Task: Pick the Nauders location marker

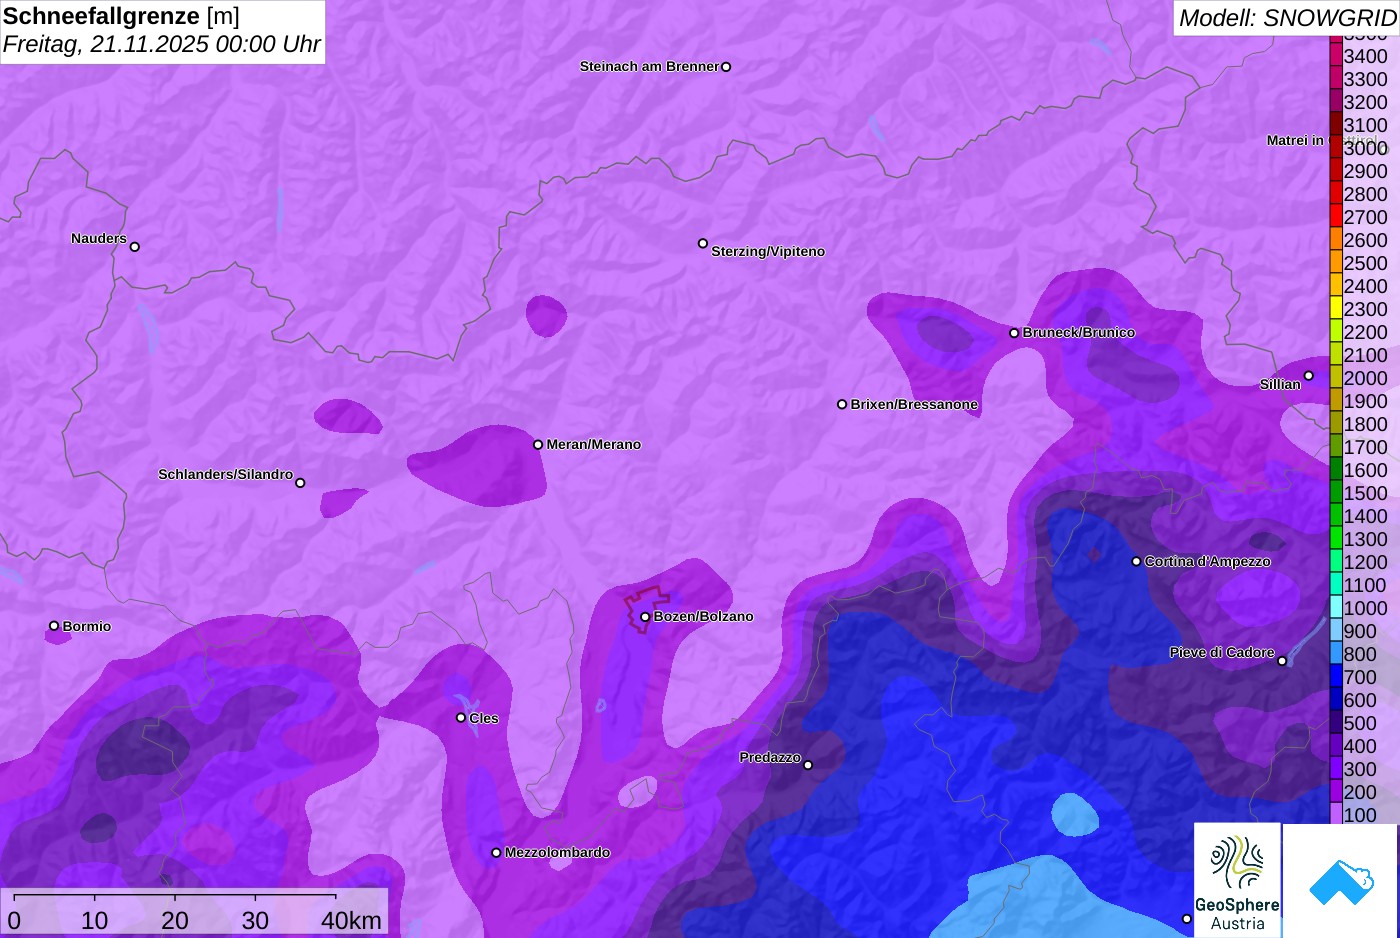Action: [135, 247]
